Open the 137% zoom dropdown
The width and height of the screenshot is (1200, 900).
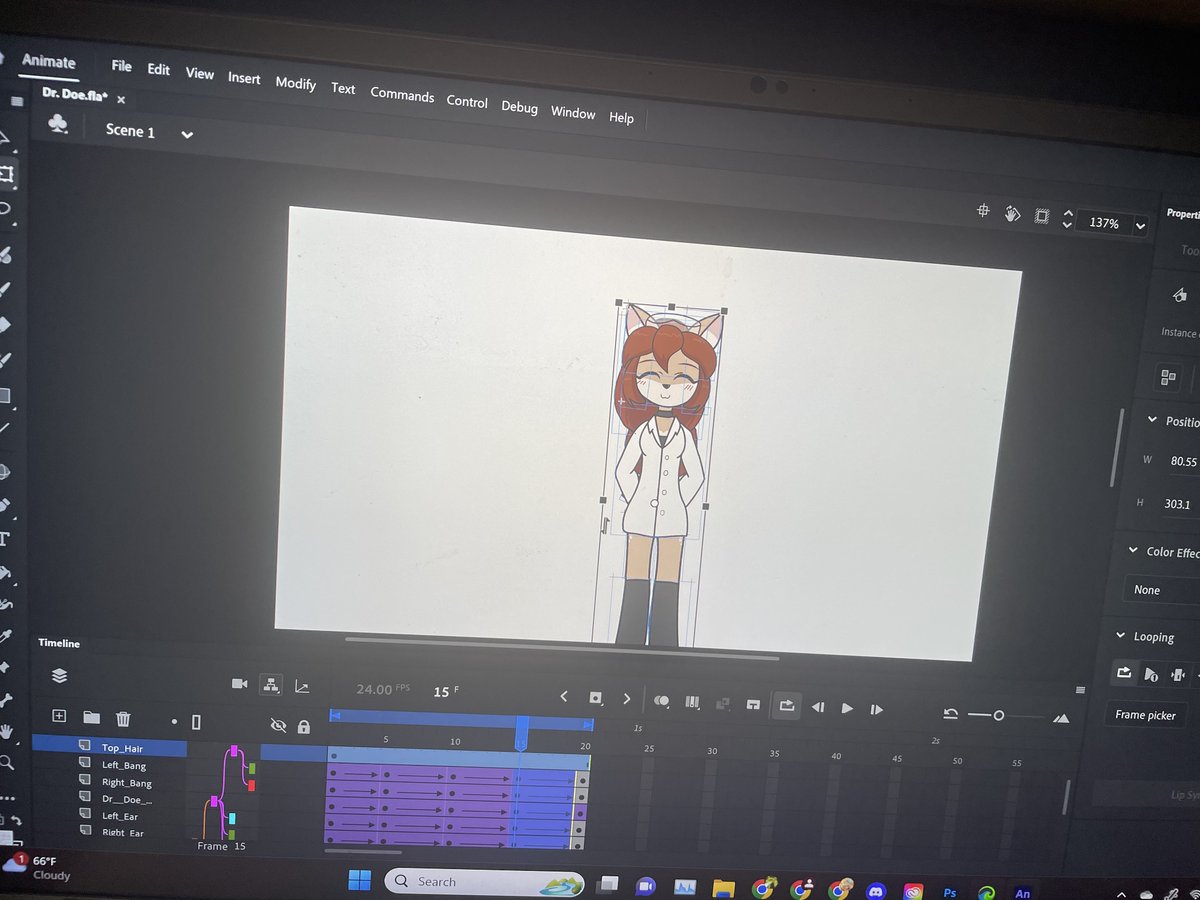[x=1140, y=226]
